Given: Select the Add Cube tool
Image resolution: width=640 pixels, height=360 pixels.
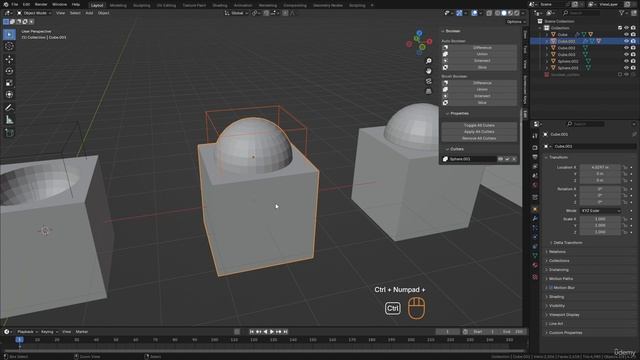Looking at the screenshot, I should tap(9, 133).
